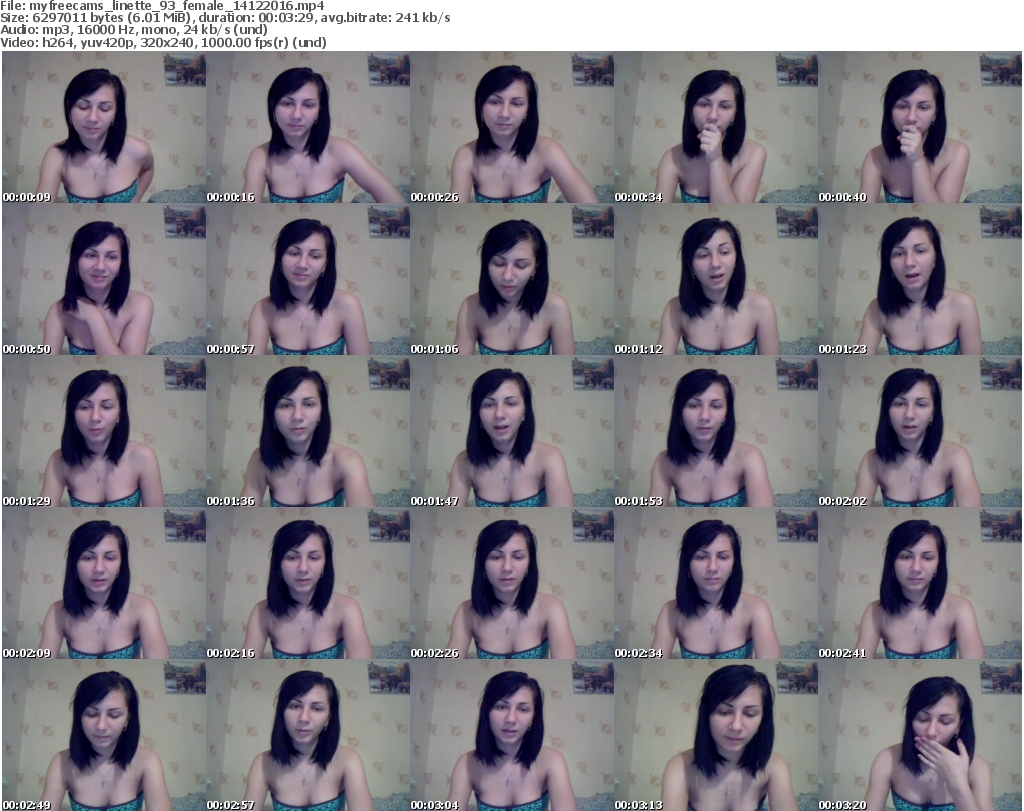Open the thumbnail marked 00:01:47

tap(512, 432)
